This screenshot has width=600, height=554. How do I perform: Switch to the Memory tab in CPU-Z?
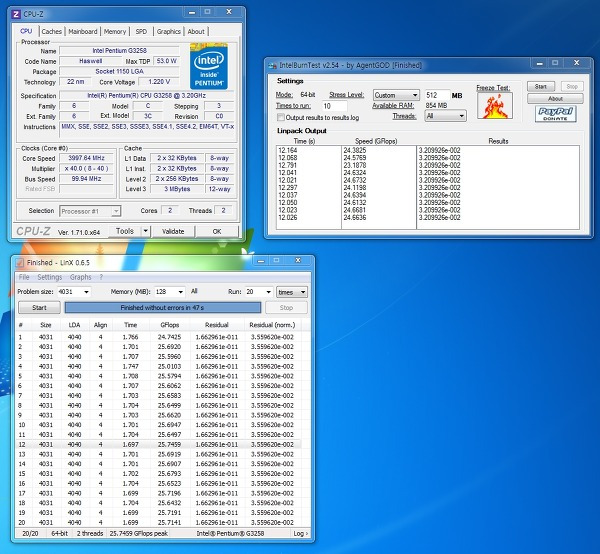115,31
